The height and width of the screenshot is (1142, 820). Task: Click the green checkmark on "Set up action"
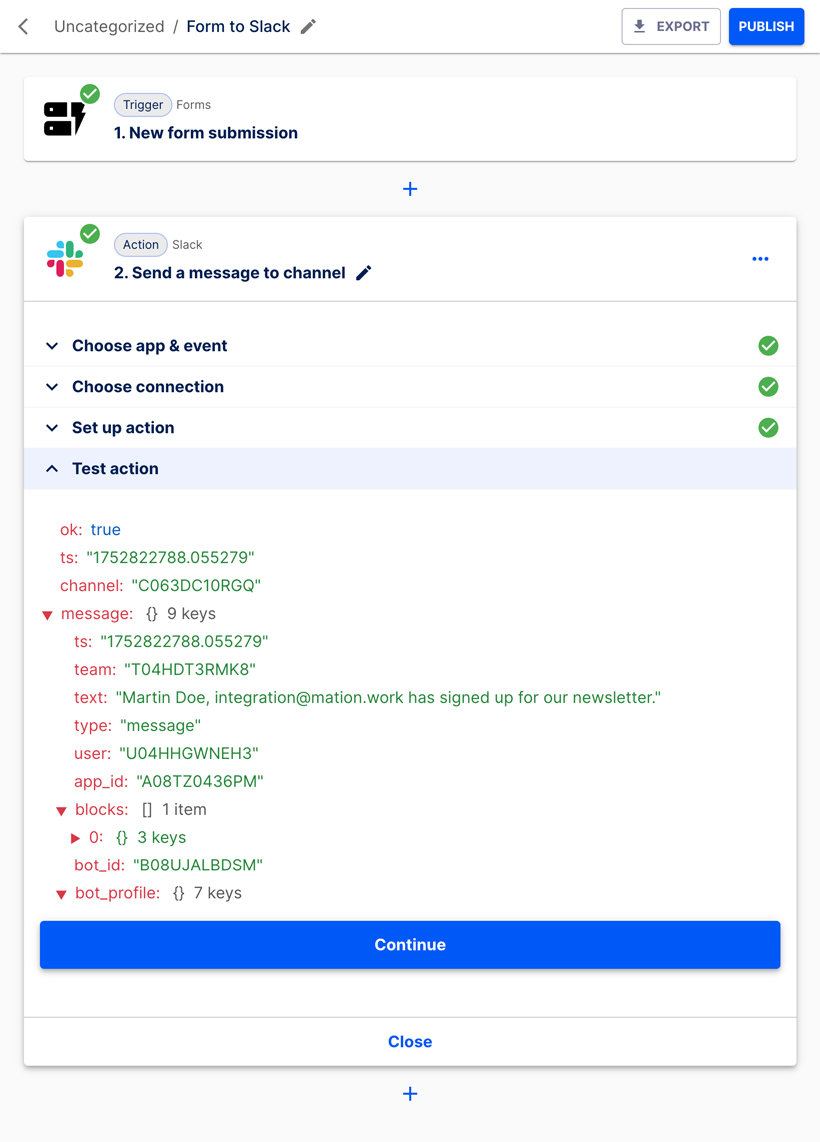[x=768, y=427]
